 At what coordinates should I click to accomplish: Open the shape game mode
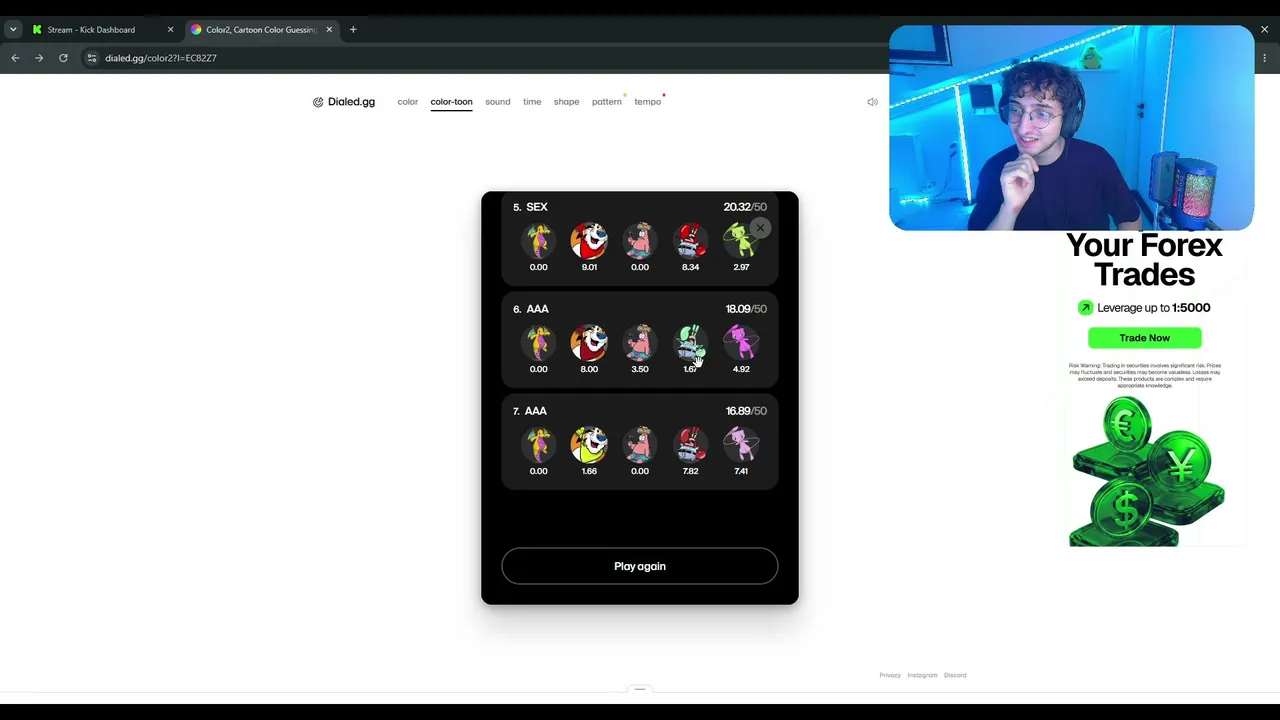click(566, 102)
